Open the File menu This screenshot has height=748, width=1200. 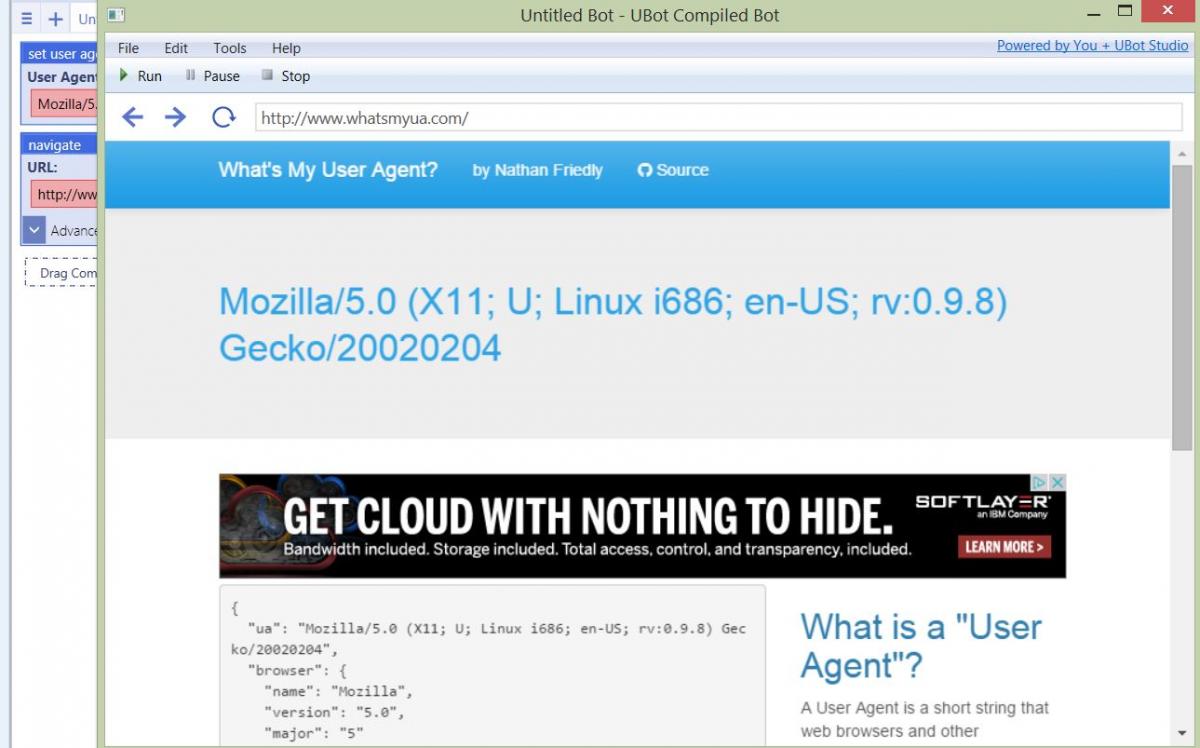(x=128, y=48)
